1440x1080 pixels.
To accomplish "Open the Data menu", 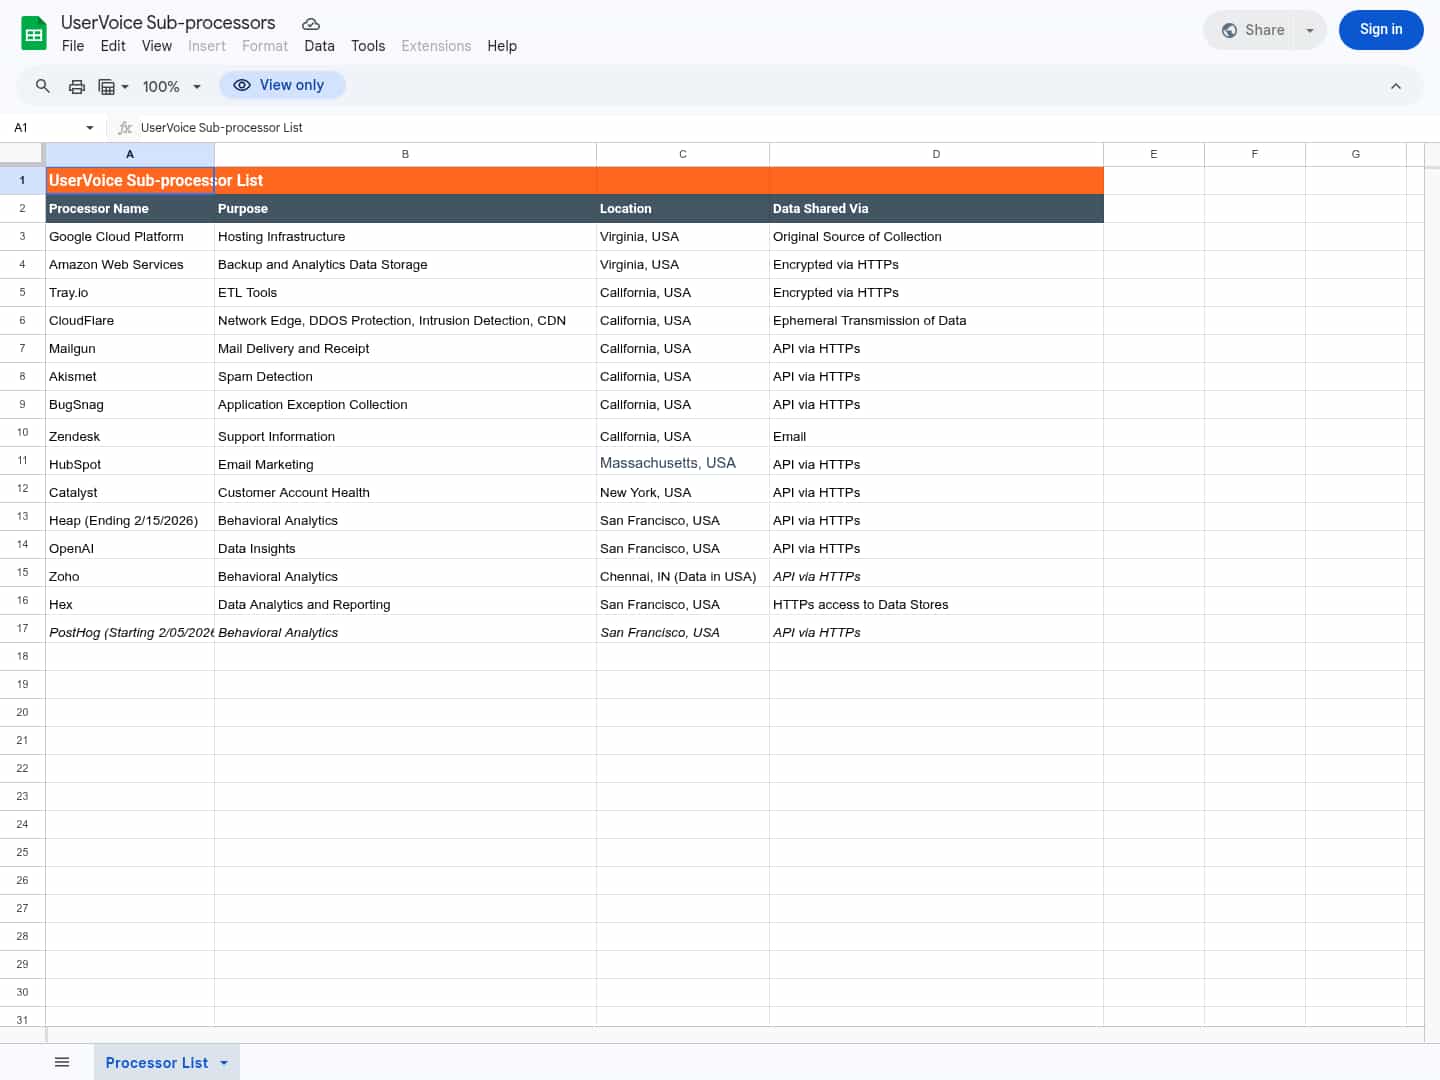I will (319, 46).
